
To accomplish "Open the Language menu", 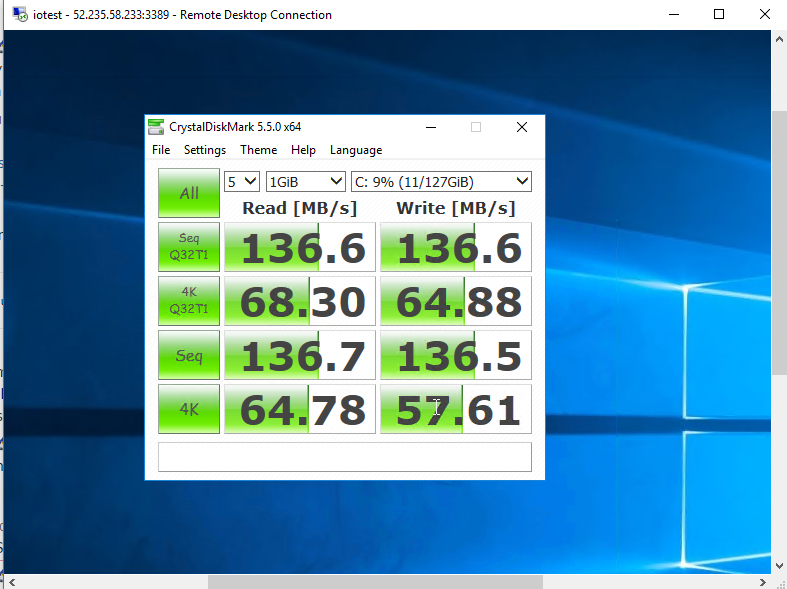I will coord(355,150).
